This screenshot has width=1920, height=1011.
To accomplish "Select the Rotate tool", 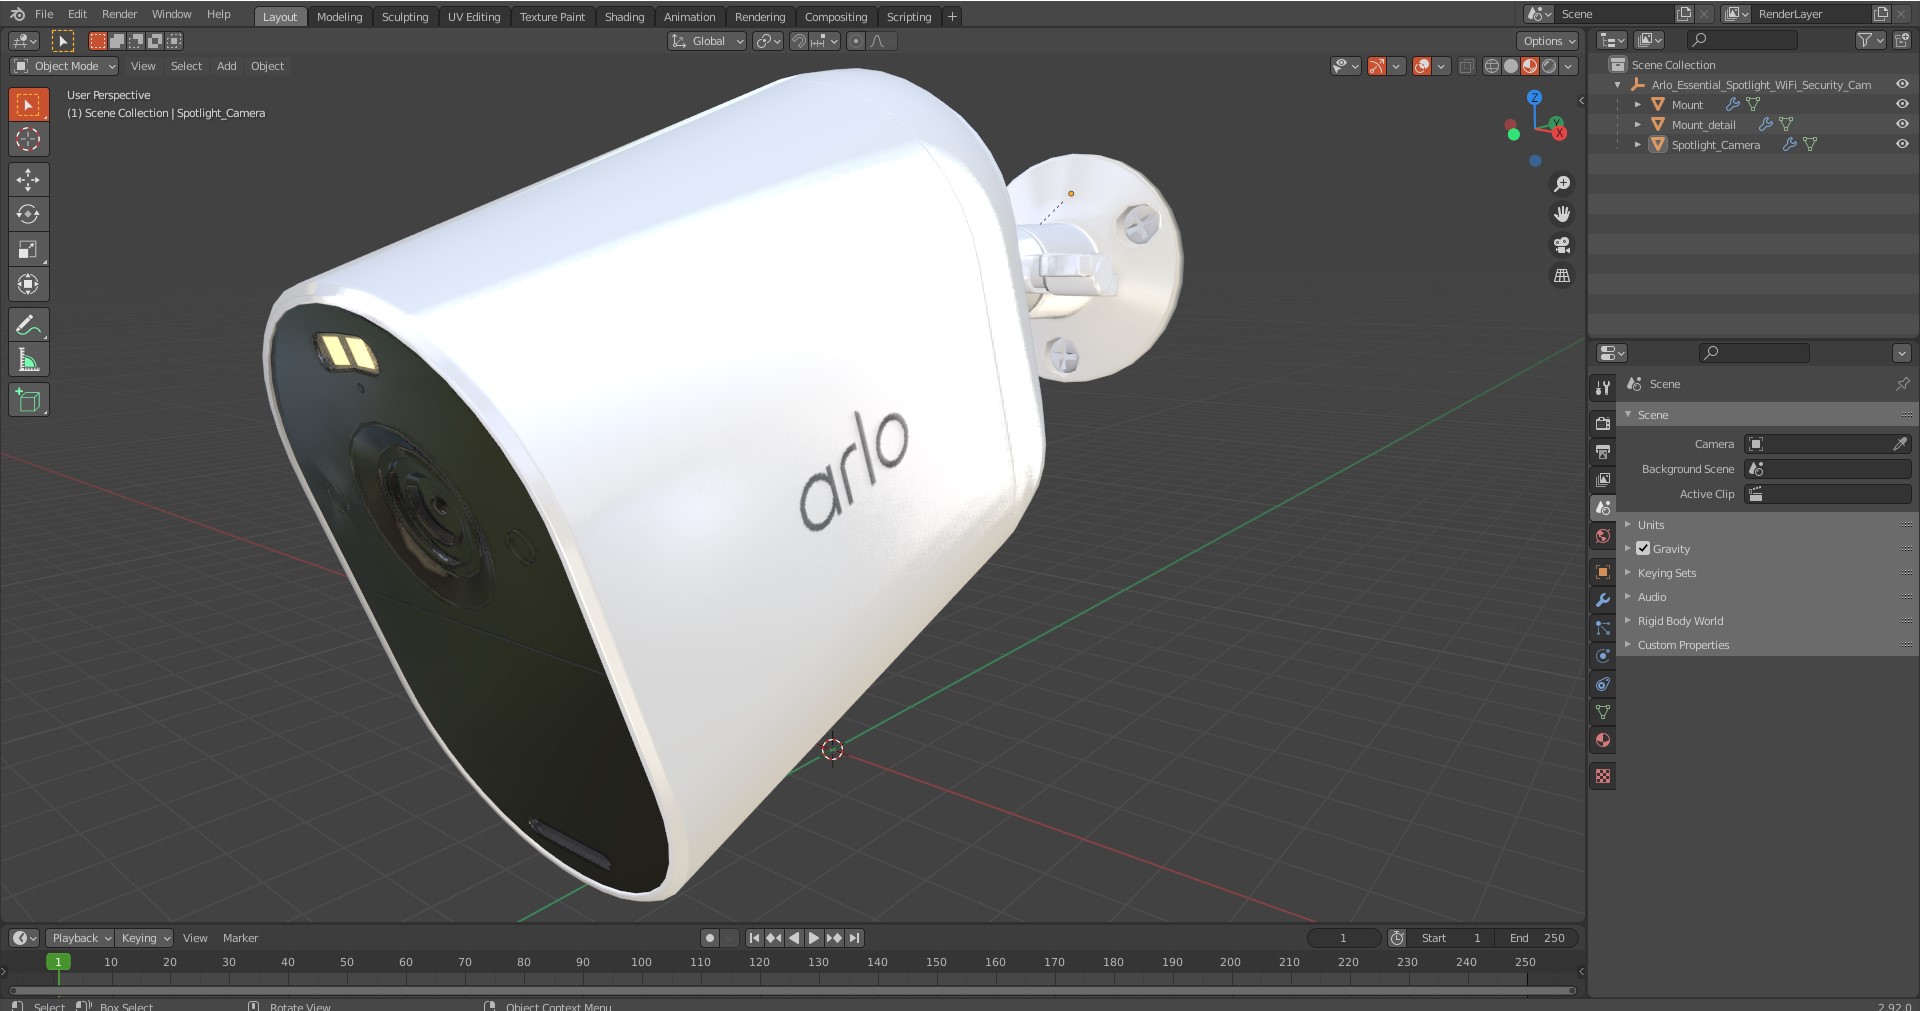I will 28,214.
